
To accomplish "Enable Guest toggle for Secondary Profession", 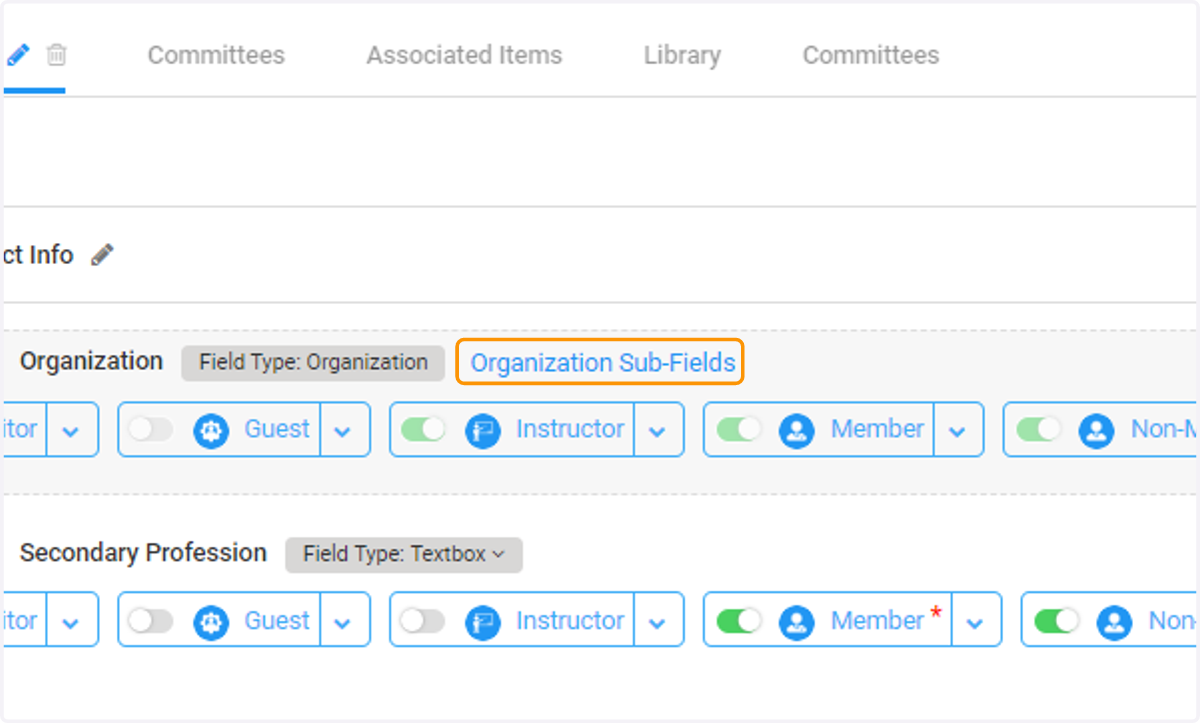I will (x=150, y=621).
